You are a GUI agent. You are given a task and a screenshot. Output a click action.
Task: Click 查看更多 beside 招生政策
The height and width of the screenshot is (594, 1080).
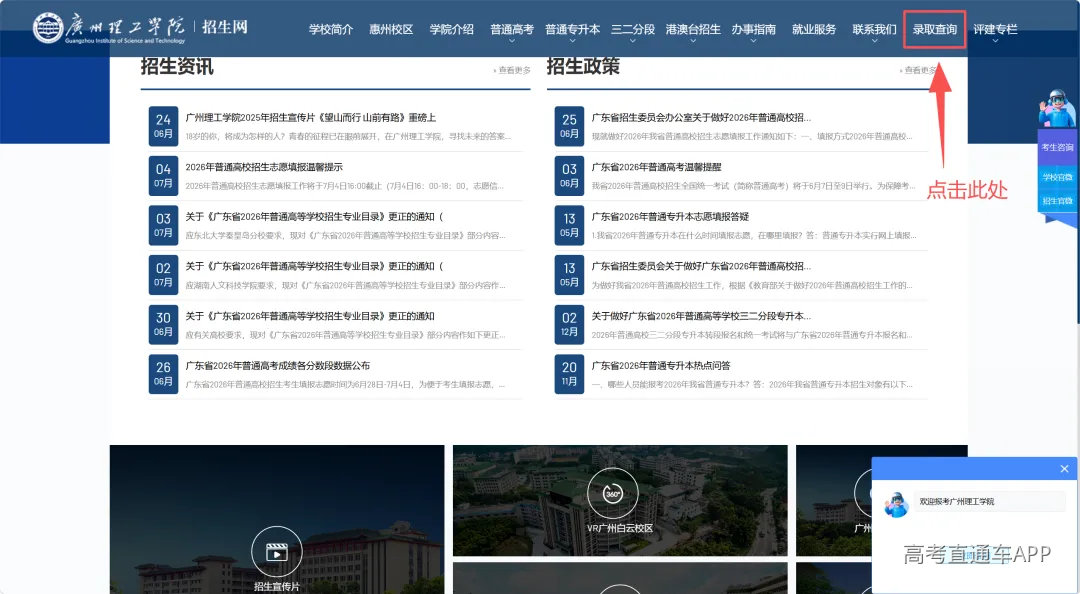click(918, 70)
